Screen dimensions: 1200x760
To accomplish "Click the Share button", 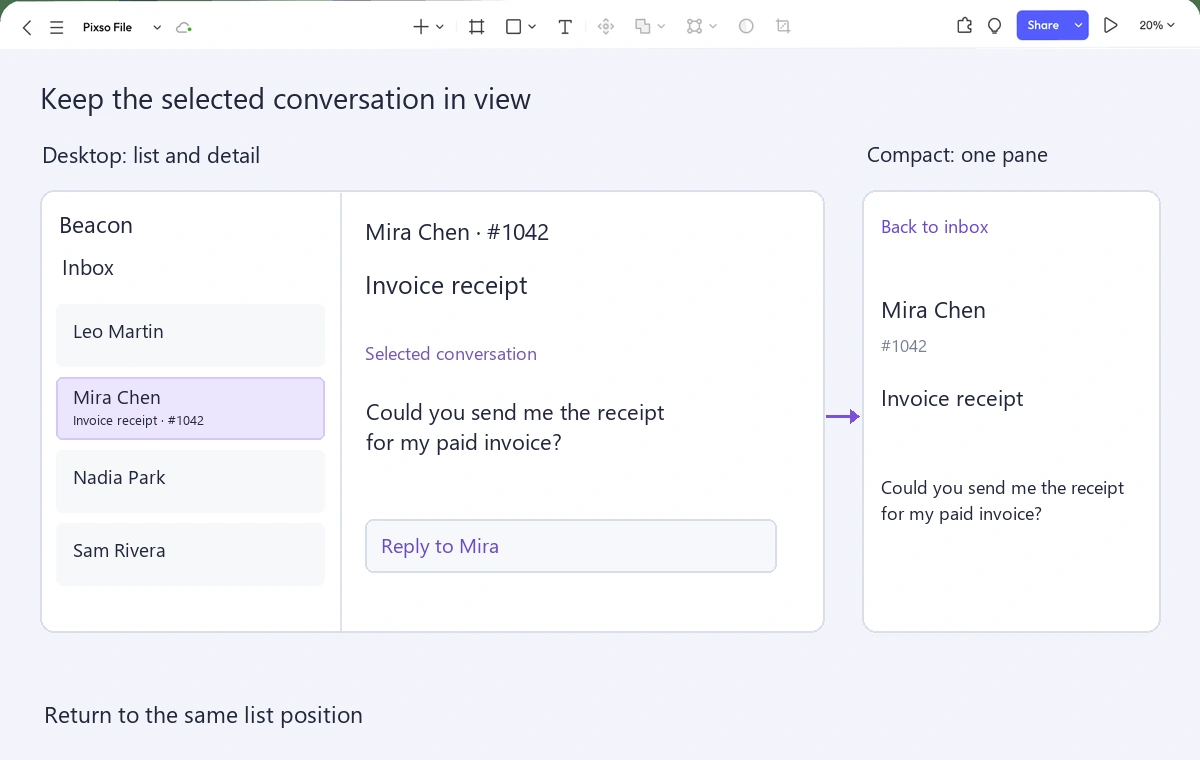I will 1043,26.
